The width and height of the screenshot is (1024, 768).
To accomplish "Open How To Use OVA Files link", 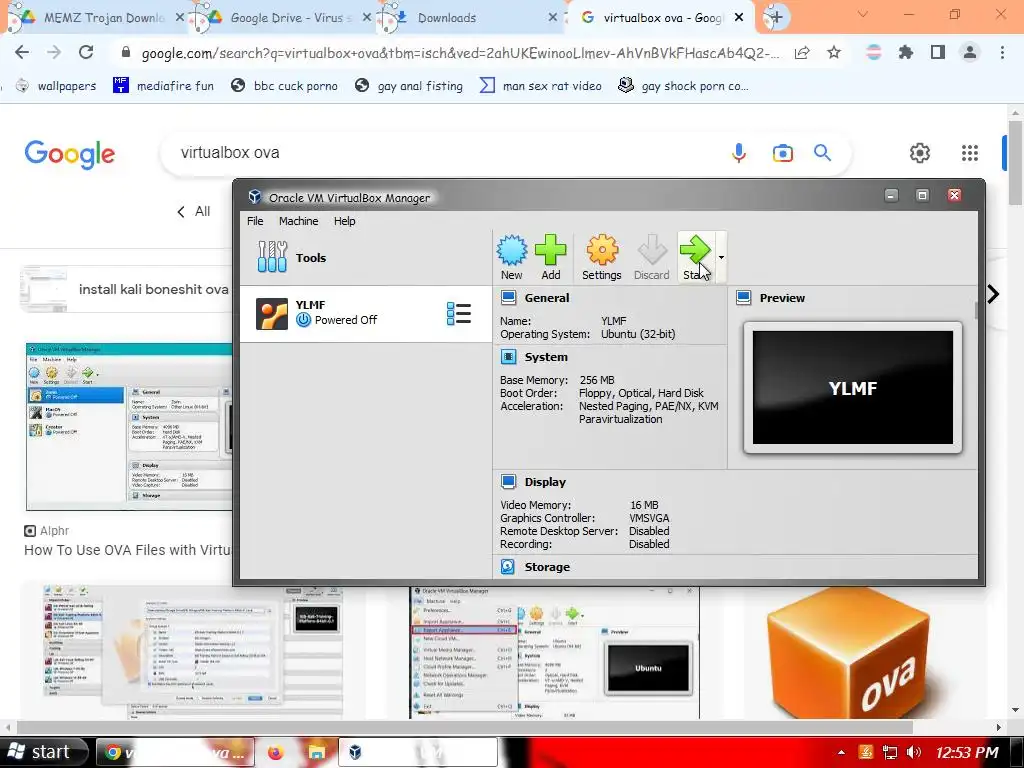I will [x=128, y=550].
